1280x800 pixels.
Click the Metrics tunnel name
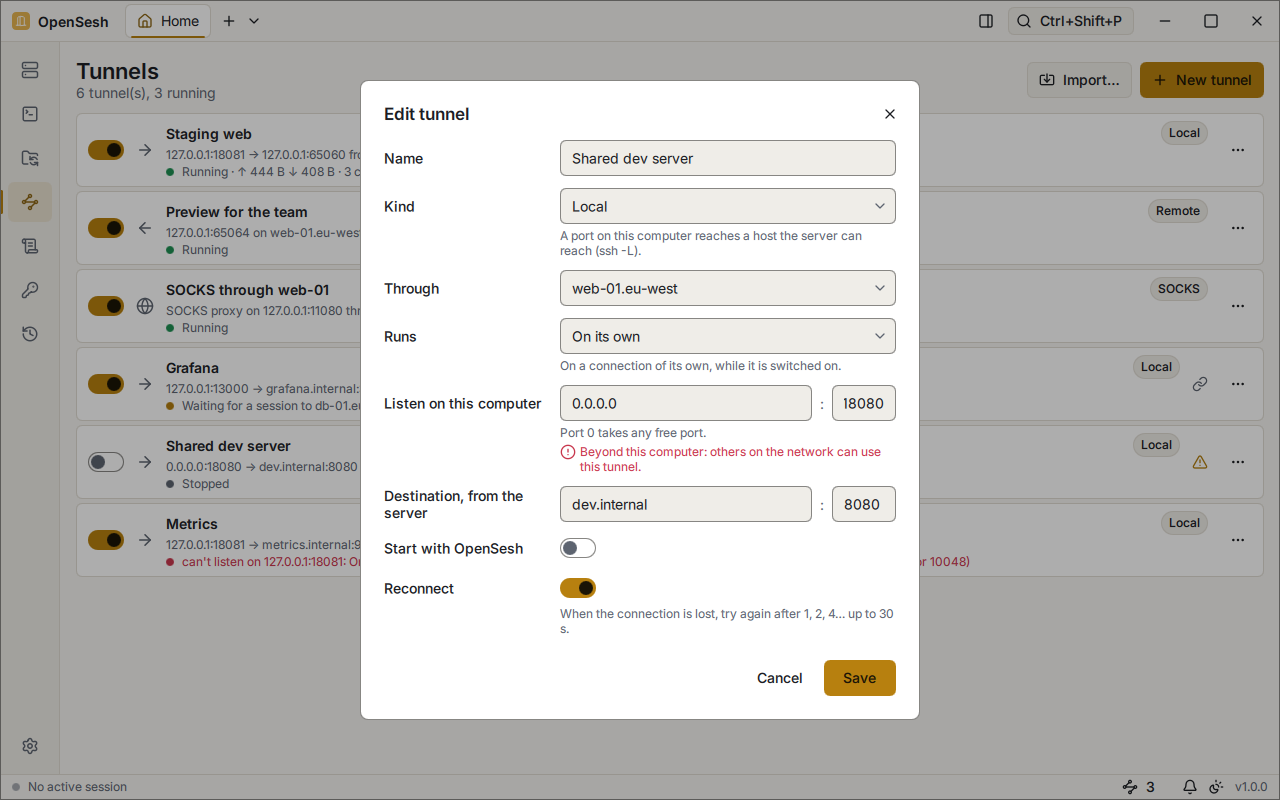coord(192,524)
